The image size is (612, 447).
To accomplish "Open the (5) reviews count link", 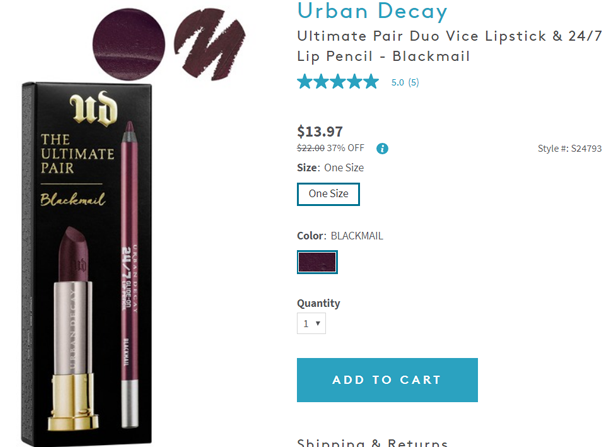I will coord(413,83).
